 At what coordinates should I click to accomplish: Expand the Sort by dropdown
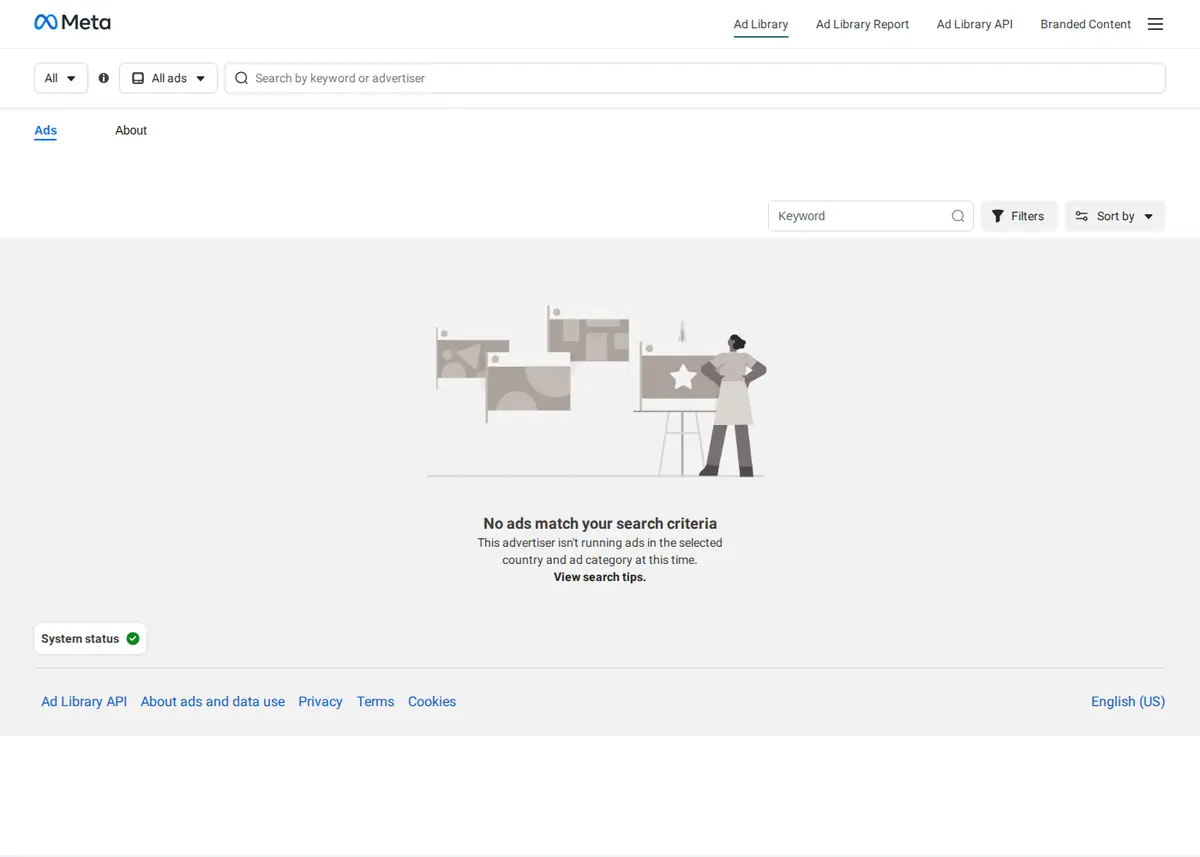[1115, 216]
